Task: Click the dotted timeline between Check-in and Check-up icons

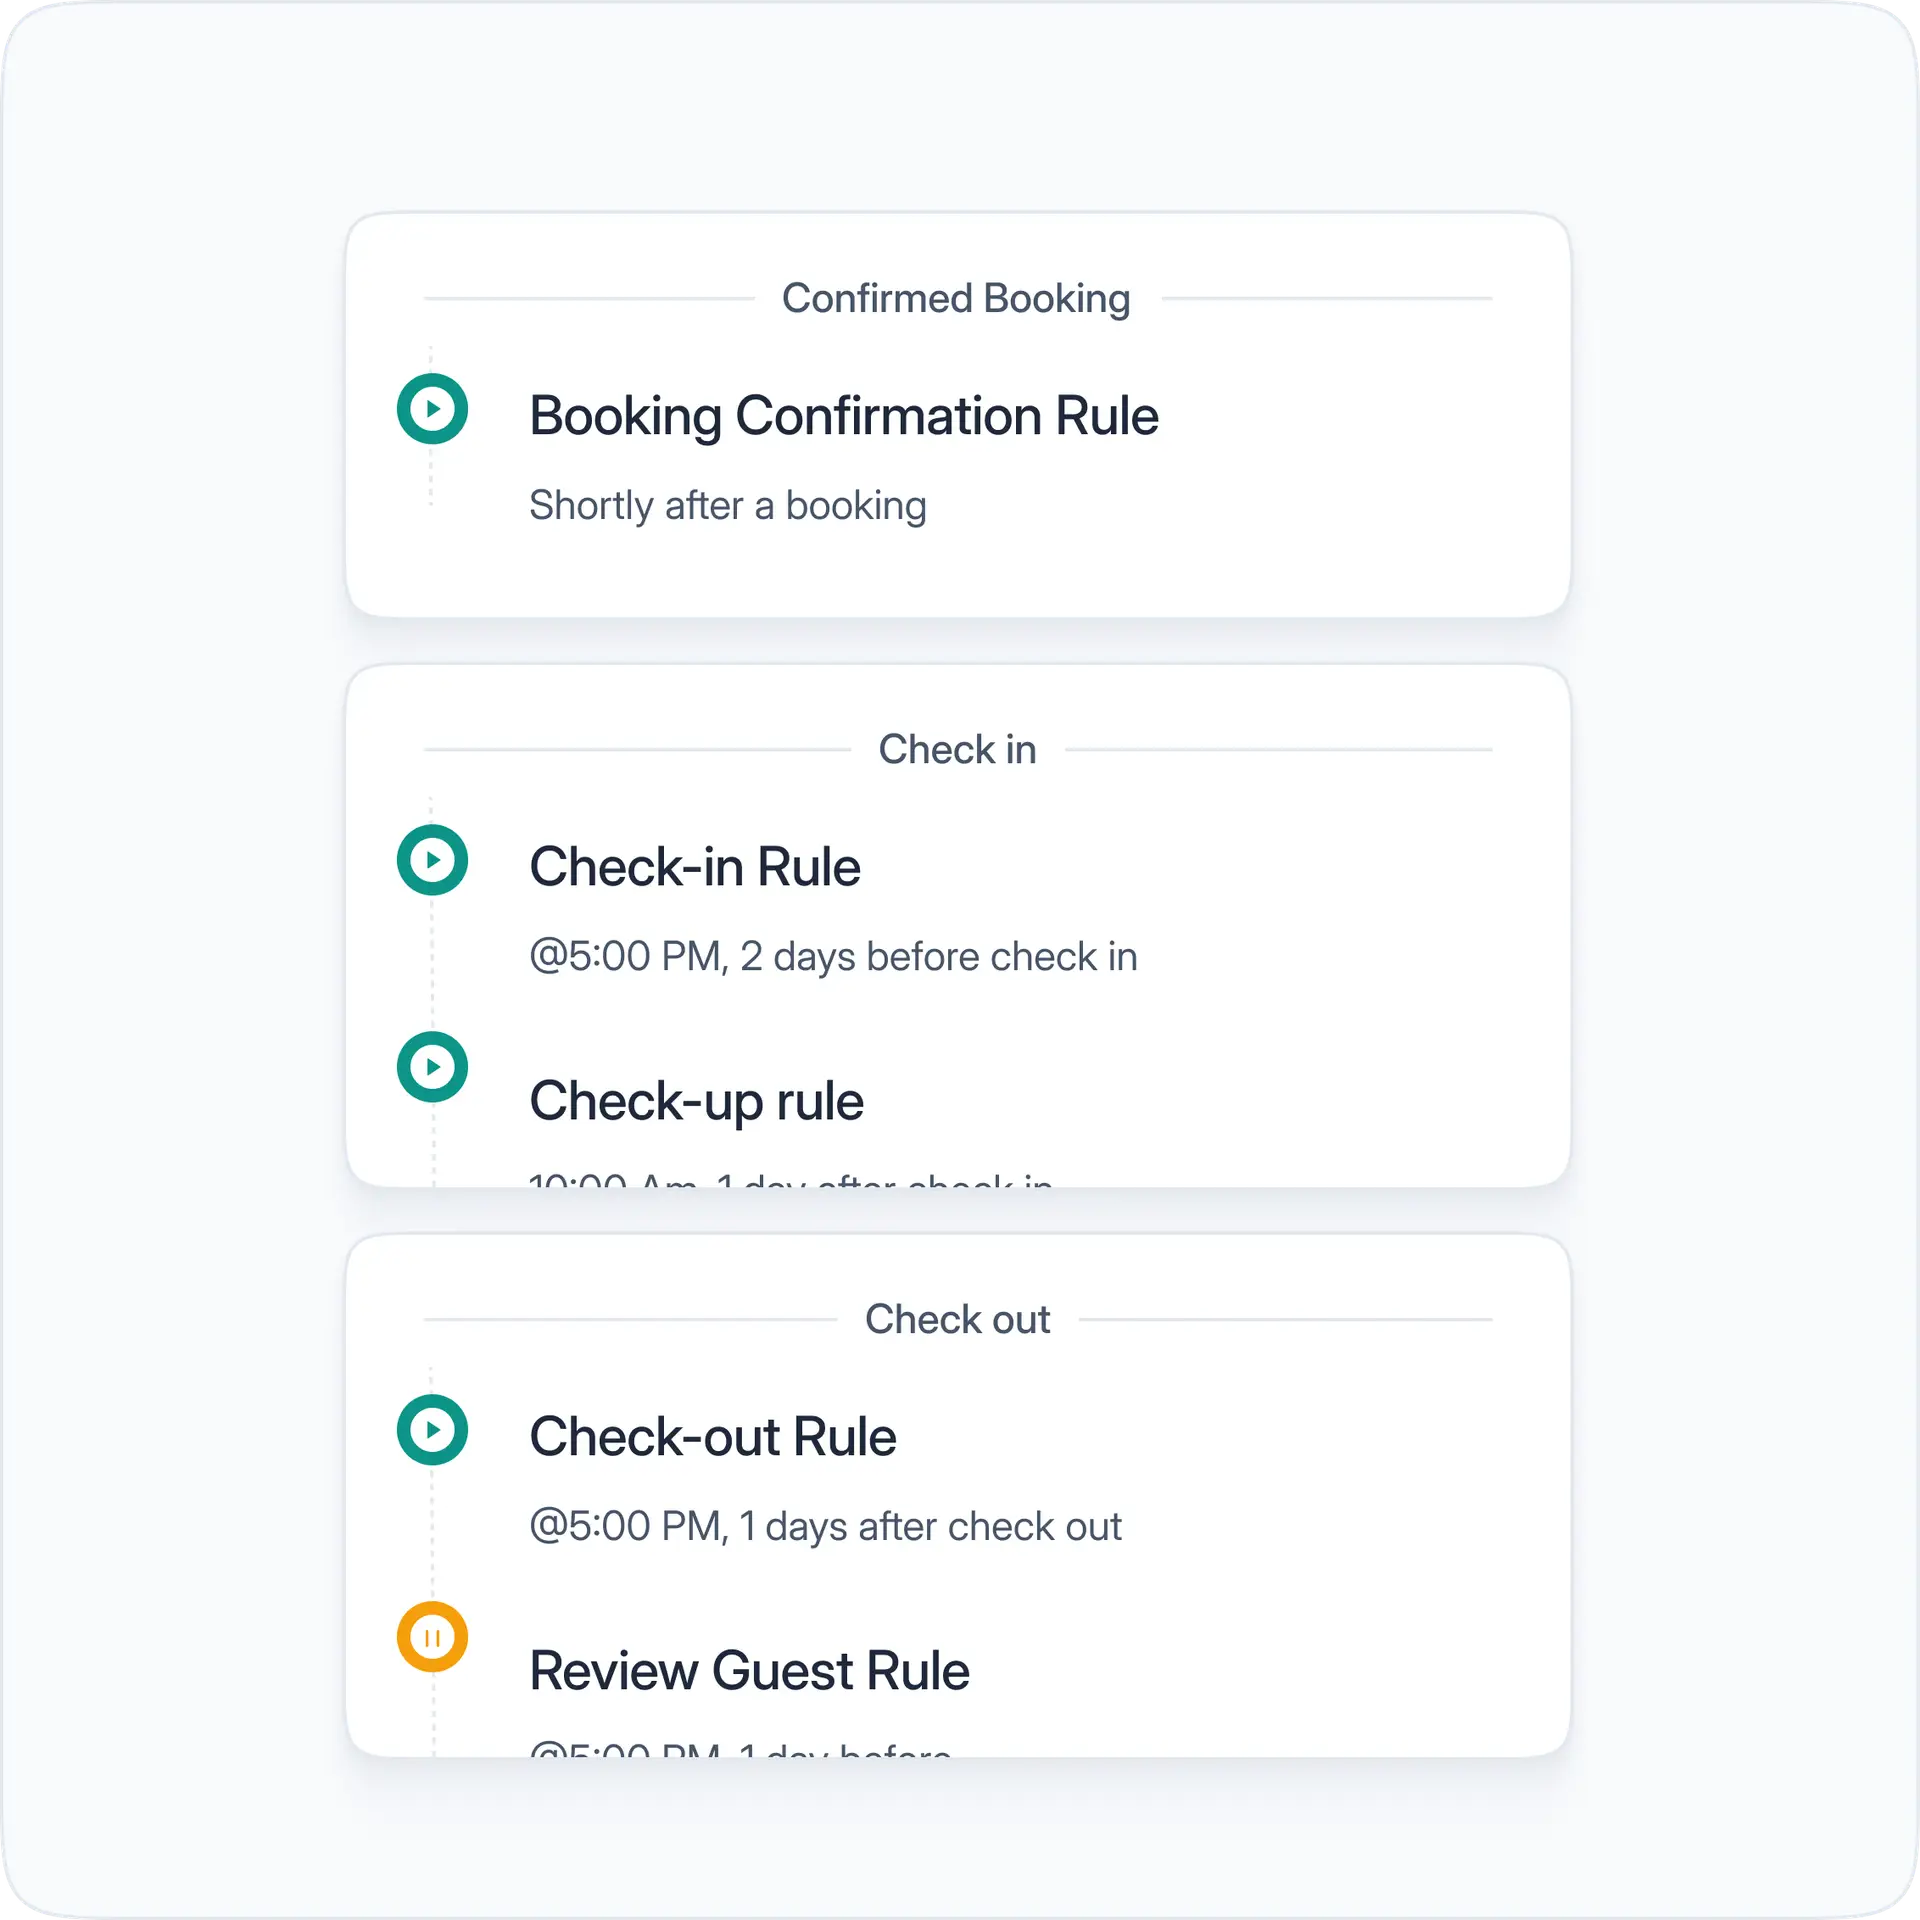Action: click(432, 962)
